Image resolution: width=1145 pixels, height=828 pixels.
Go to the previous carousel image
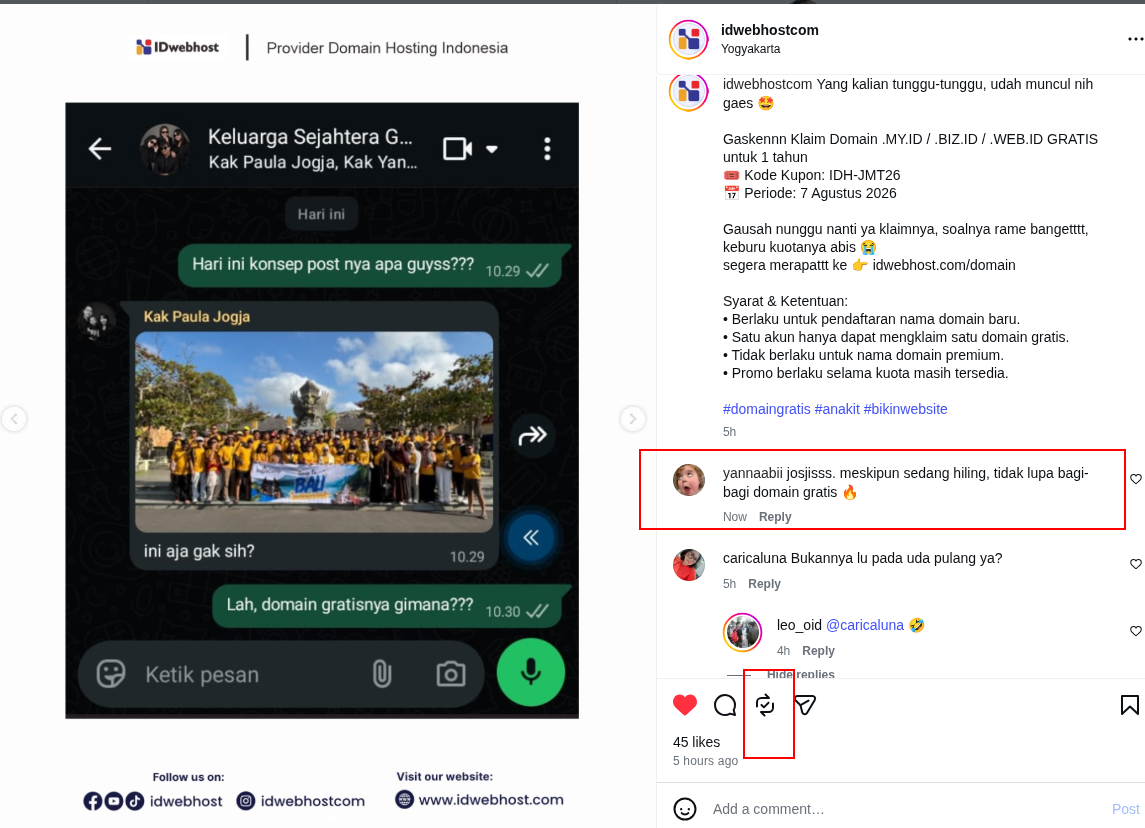click(x=14, y=418)
